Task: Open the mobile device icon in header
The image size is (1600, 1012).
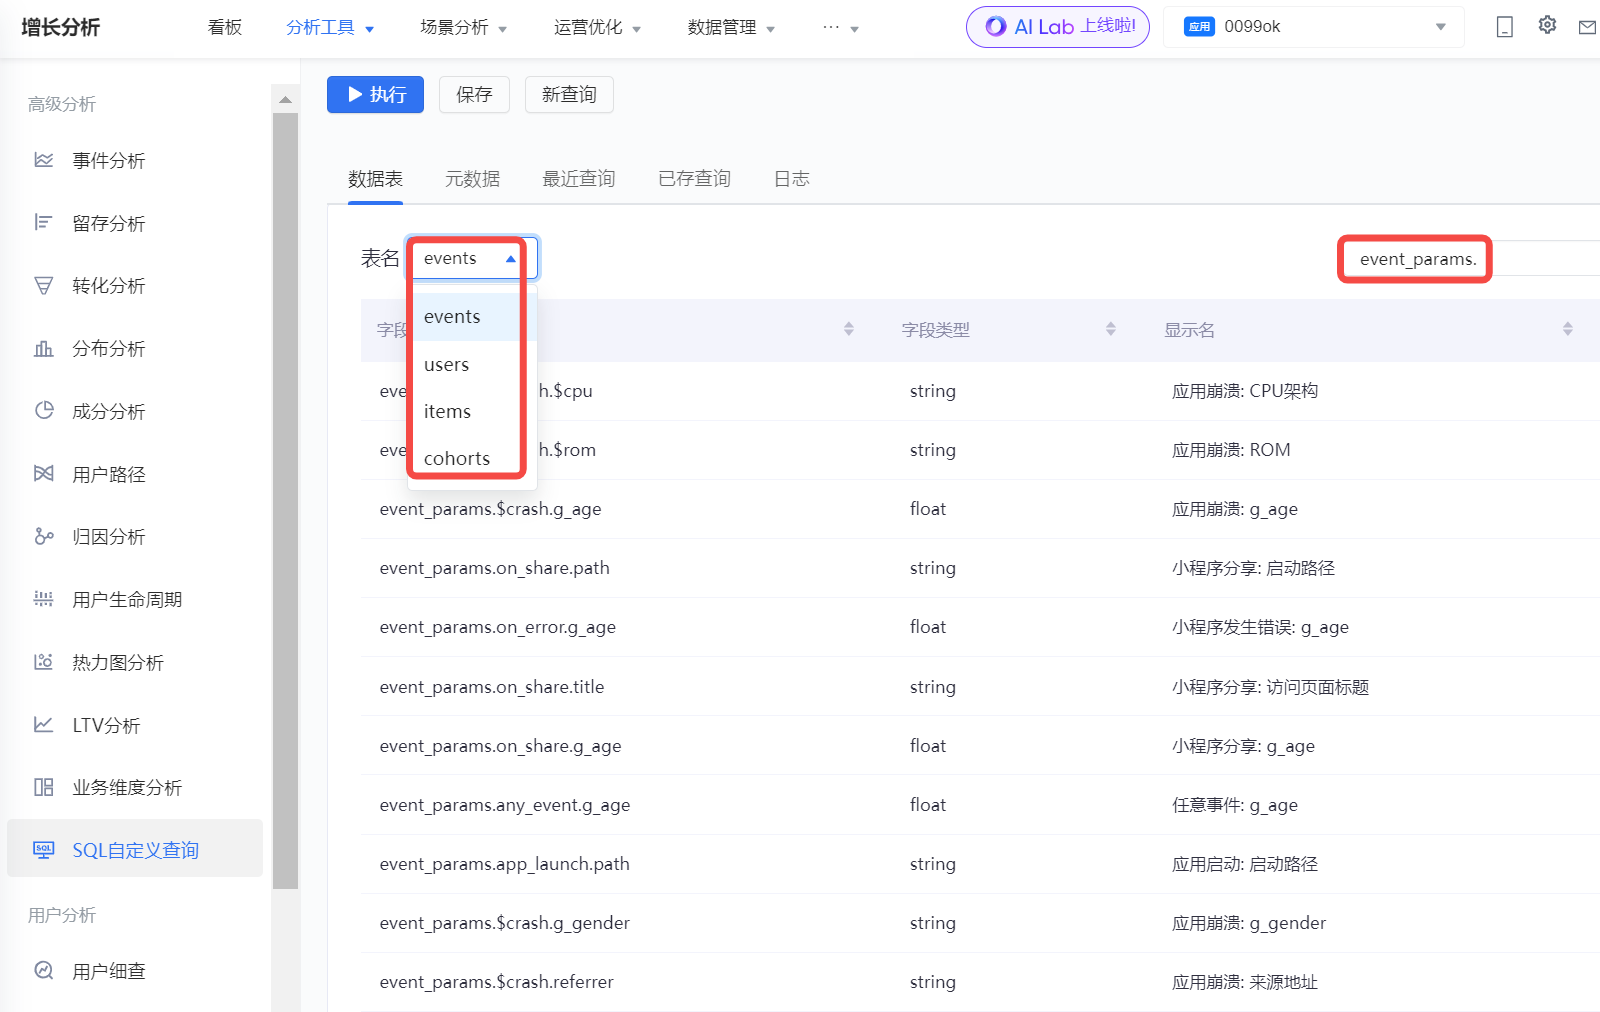Action: point(1504,27)
